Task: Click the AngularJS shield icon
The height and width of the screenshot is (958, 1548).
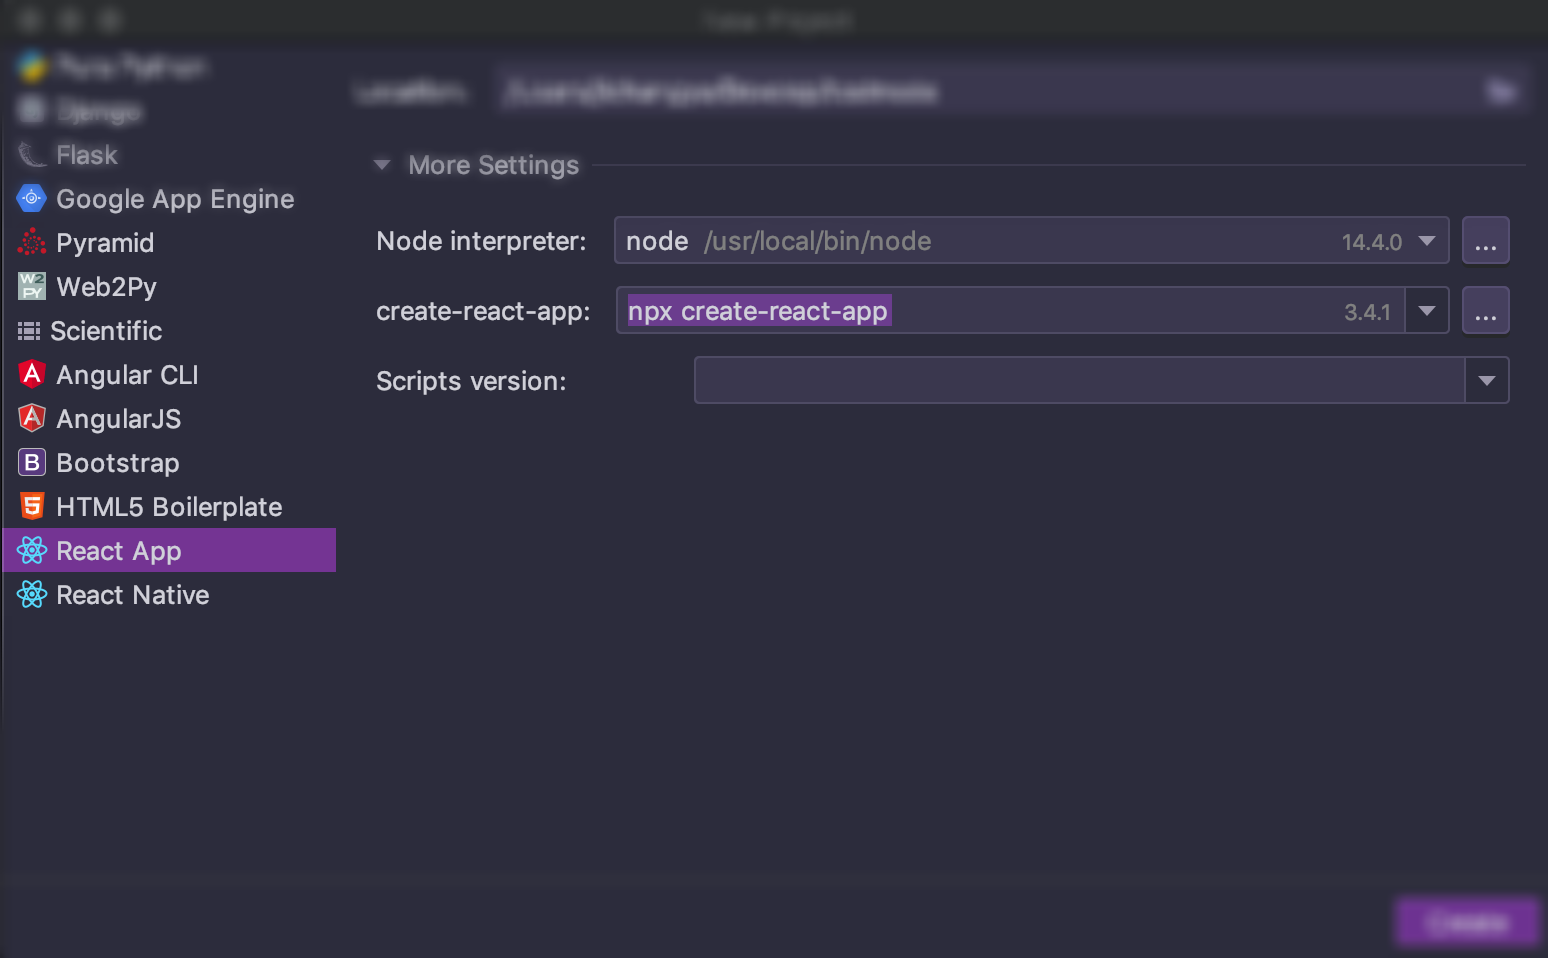Action: point(32,419)
